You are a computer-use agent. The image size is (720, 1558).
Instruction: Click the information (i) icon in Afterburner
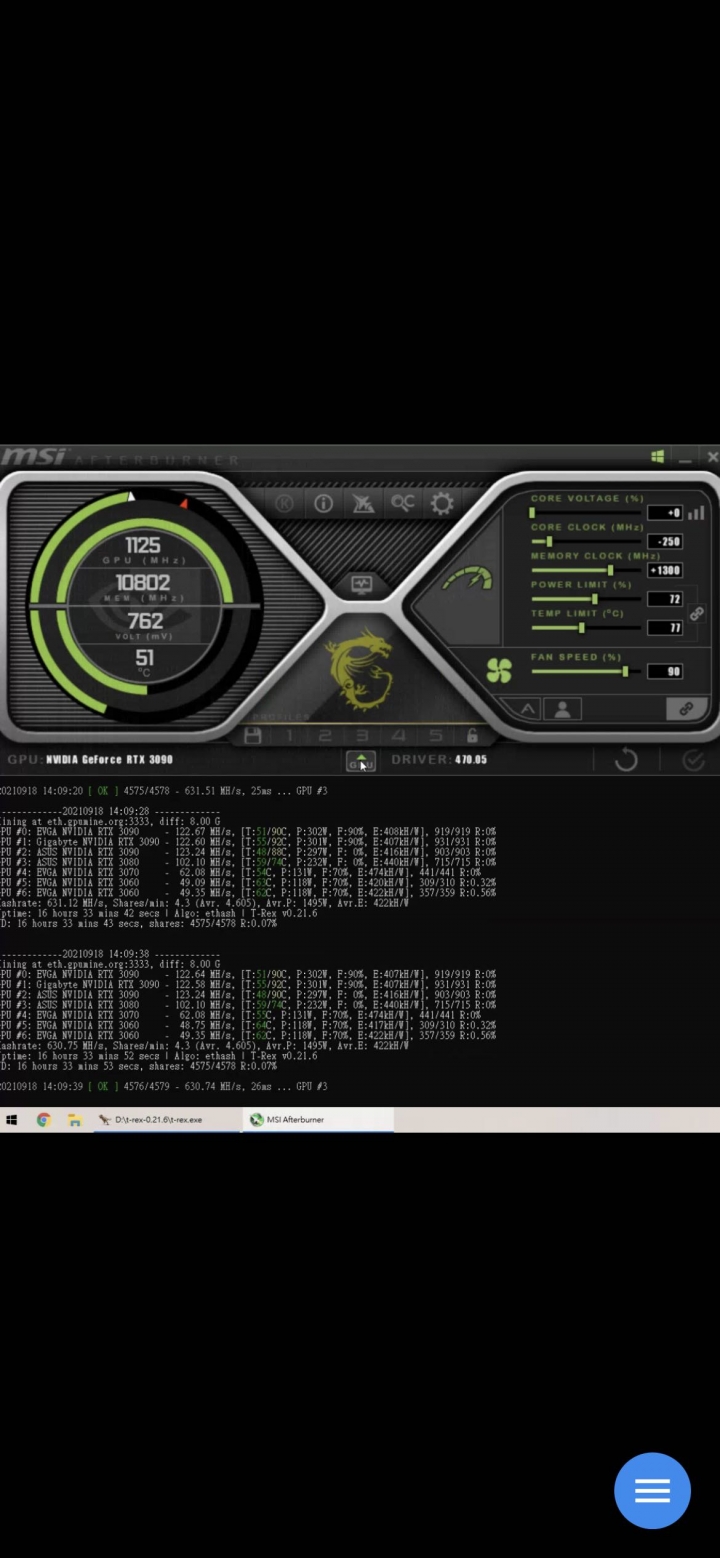point(323,504)
